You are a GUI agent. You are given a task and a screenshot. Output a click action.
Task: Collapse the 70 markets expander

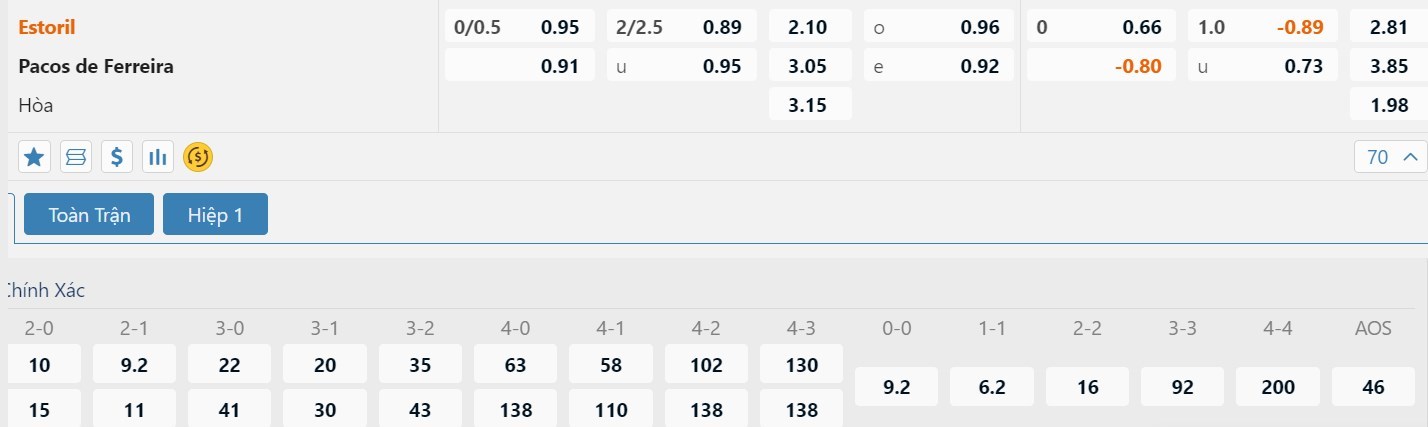pyautogui.click(x=1390, y=157)
